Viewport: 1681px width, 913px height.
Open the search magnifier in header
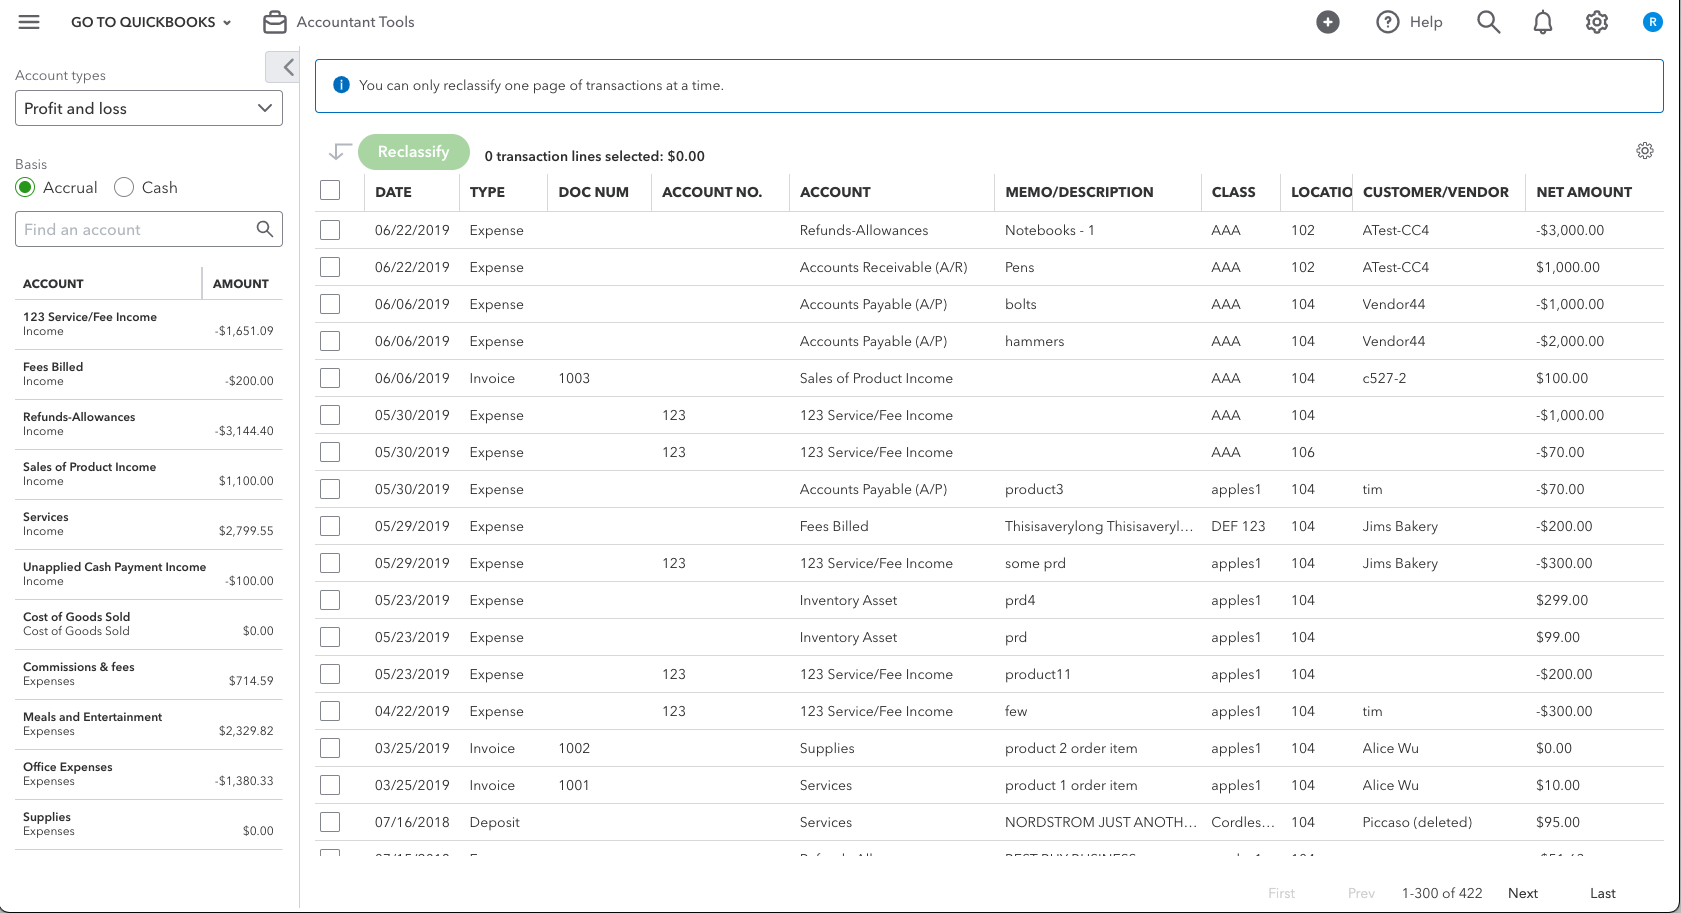pyautogui.click(x=1489, y=22)
